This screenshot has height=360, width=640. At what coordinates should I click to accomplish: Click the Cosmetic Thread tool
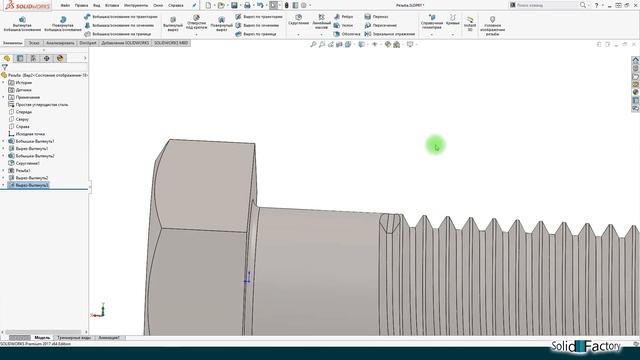493,26
